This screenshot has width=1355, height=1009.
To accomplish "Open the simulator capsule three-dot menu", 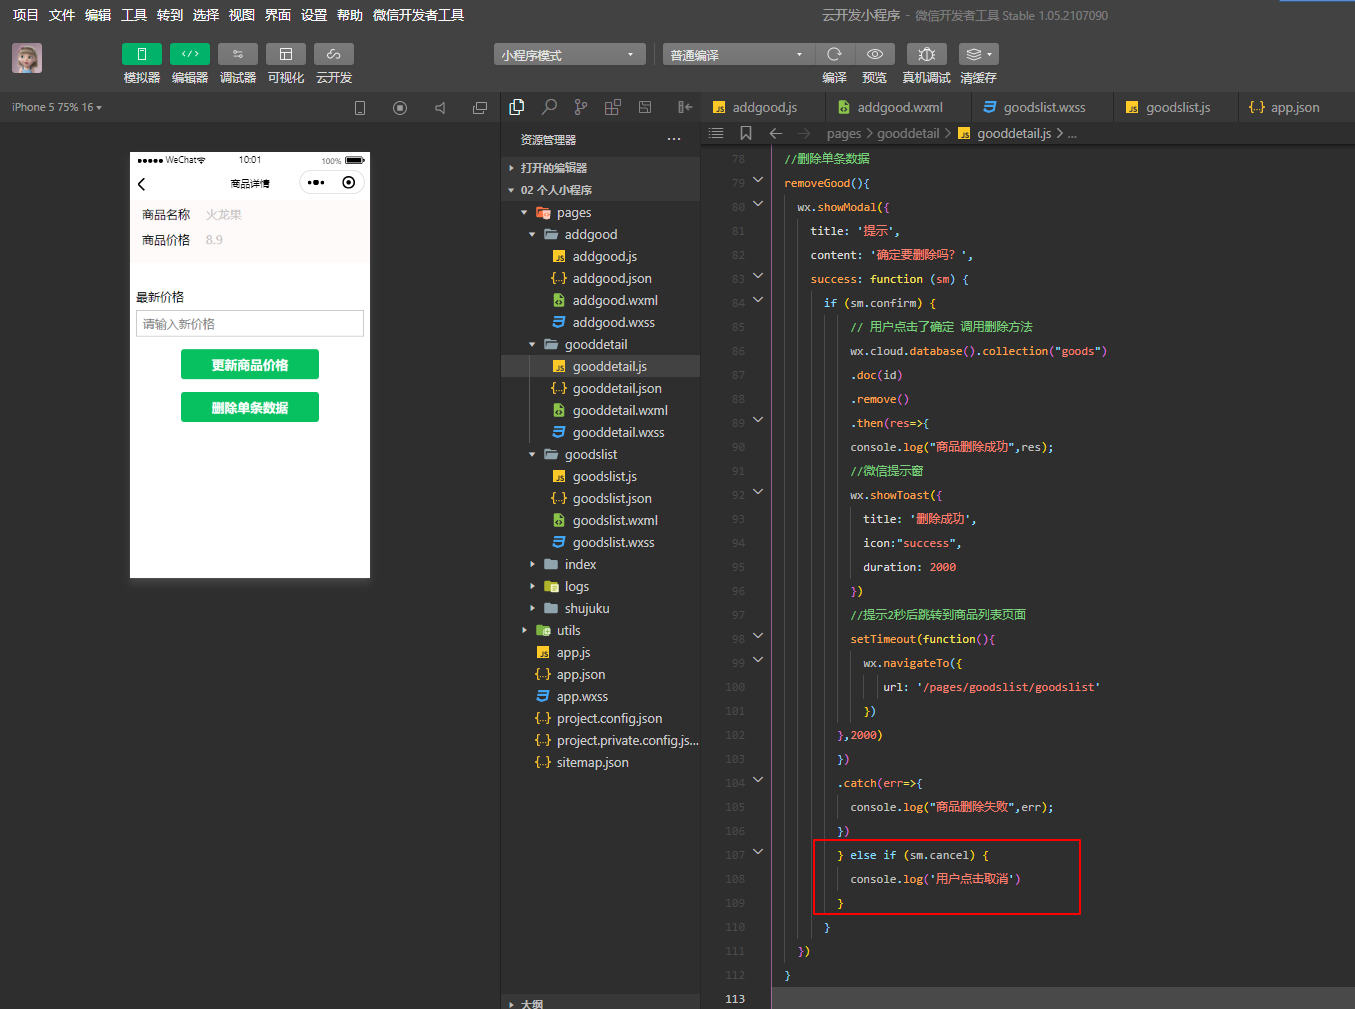I will pos(316,183).
